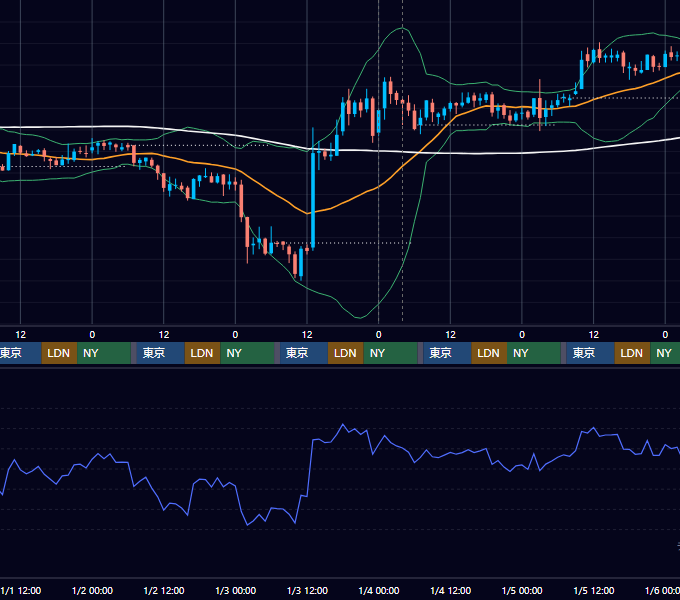Select the LDN session block on 1/1

[x=59, y=353]
